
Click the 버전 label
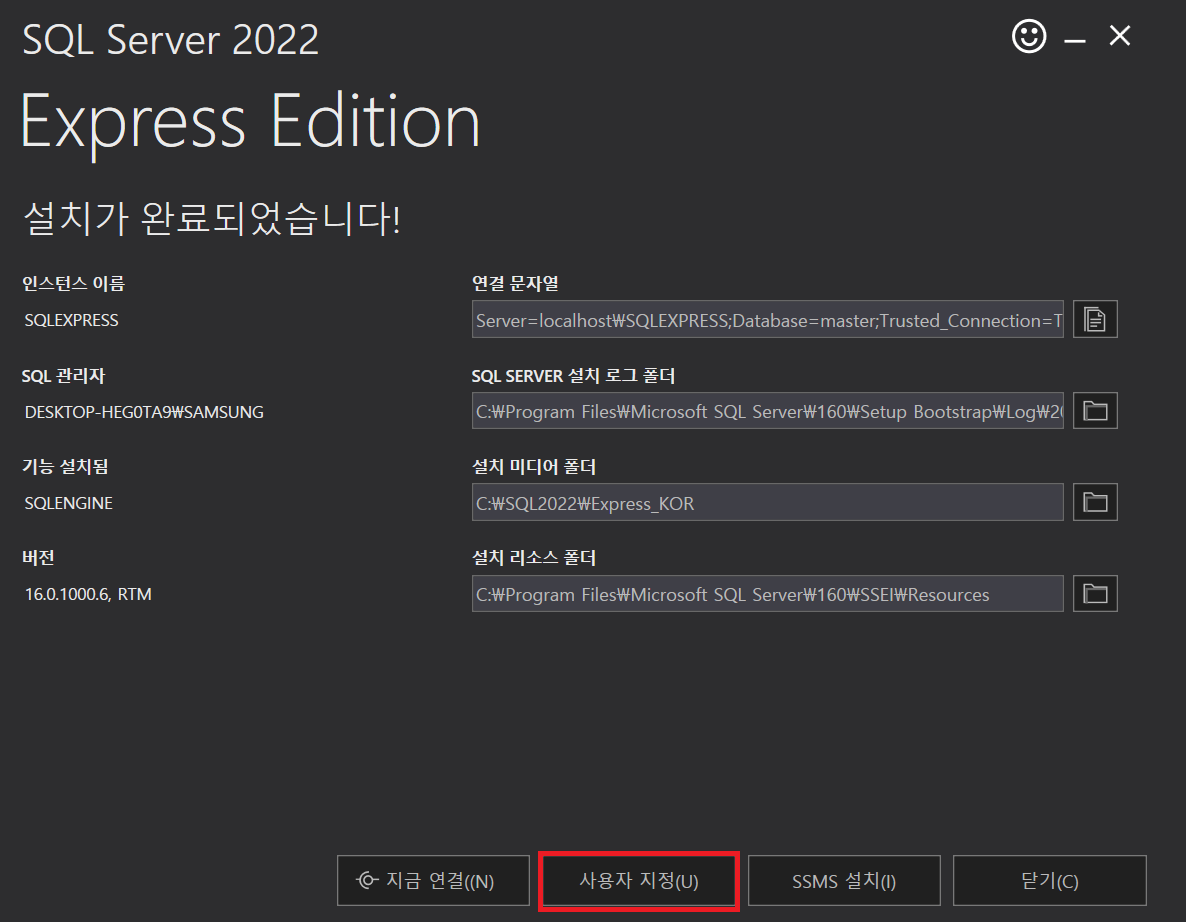click(x=39, y=558)
